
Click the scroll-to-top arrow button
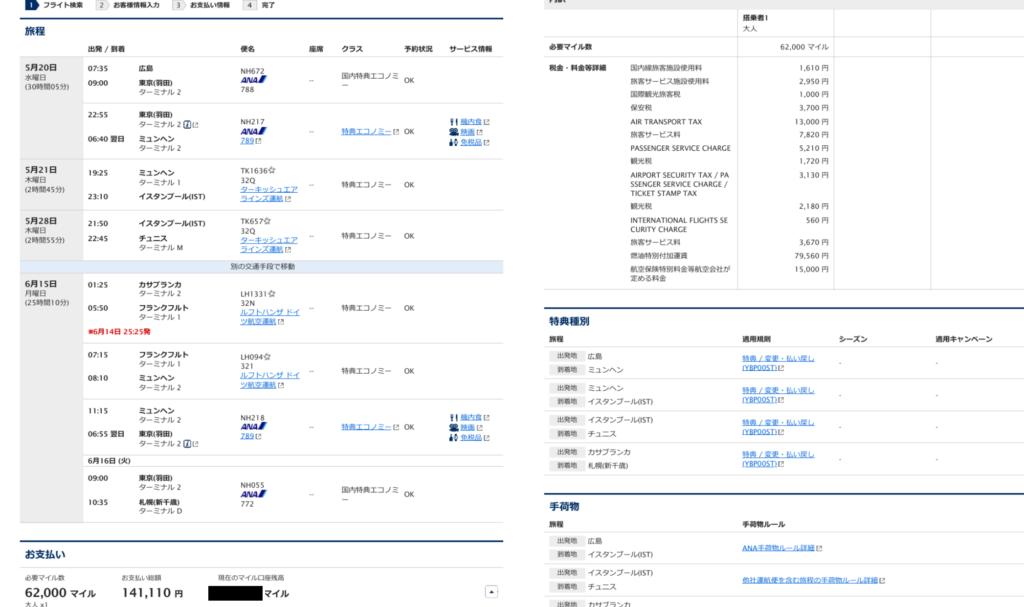click(x=490, y=592)
